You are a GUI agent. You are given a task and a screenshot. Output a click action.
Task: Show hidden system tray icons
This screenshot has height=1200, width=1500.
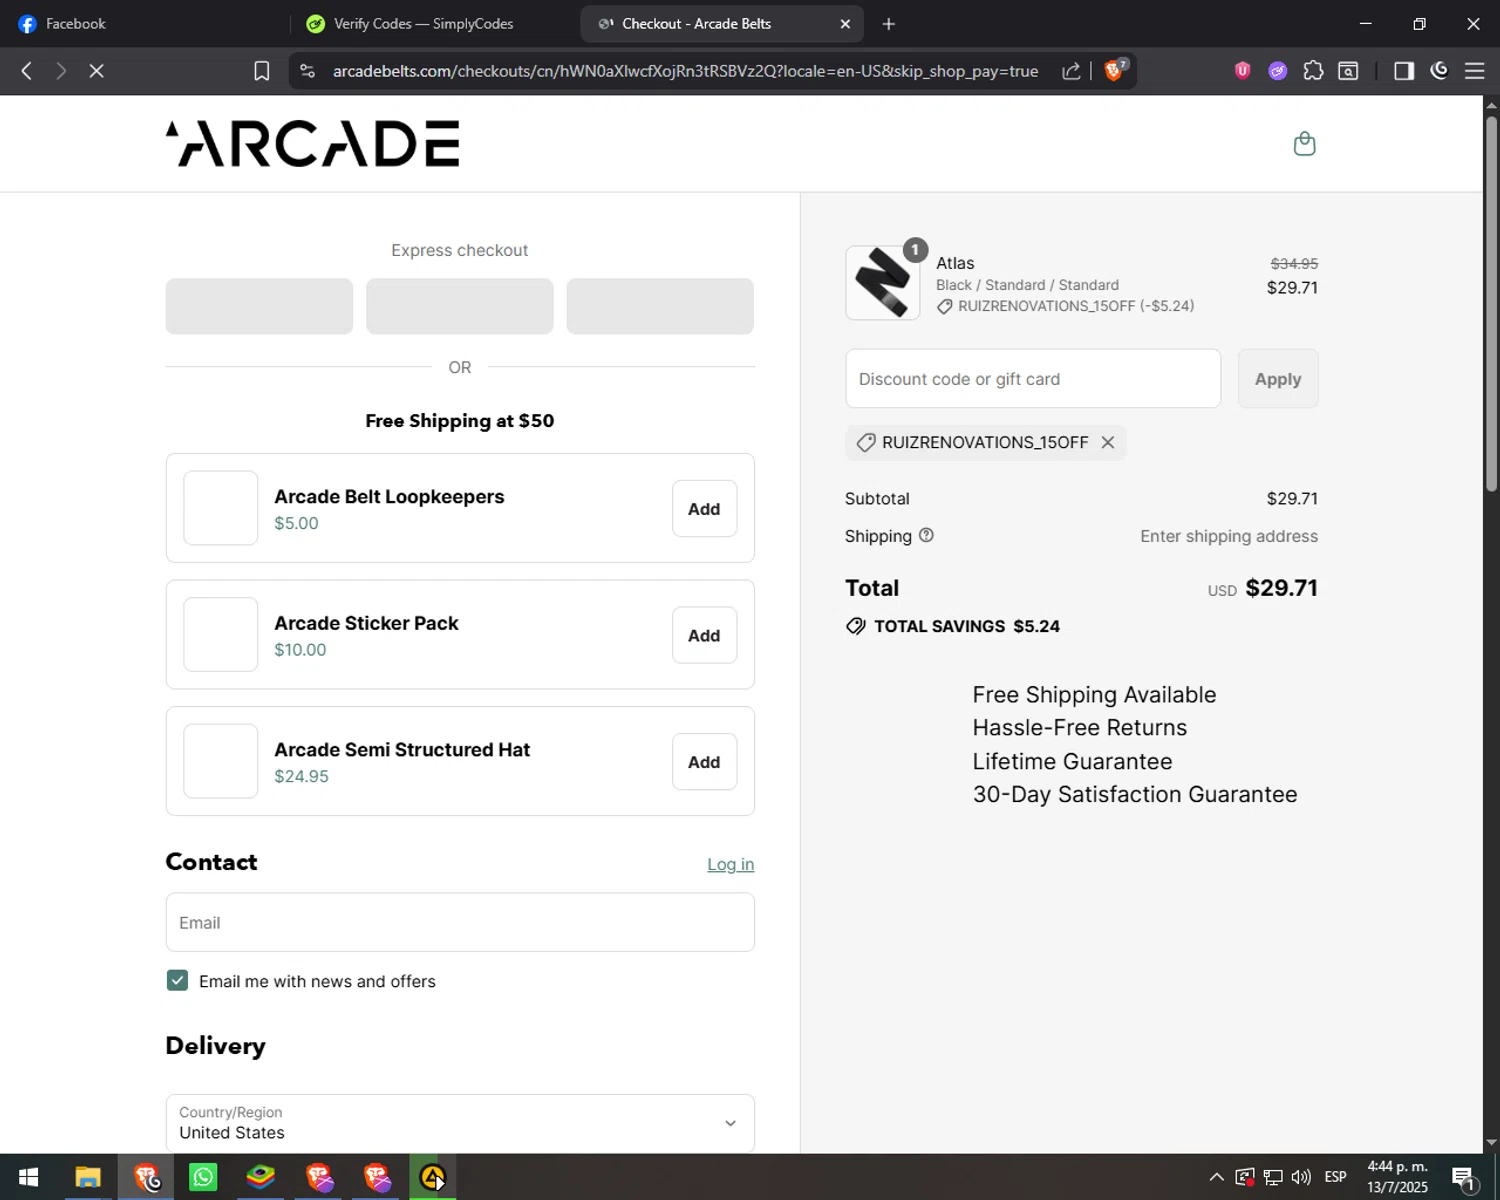click(x=1216, y=1177)
